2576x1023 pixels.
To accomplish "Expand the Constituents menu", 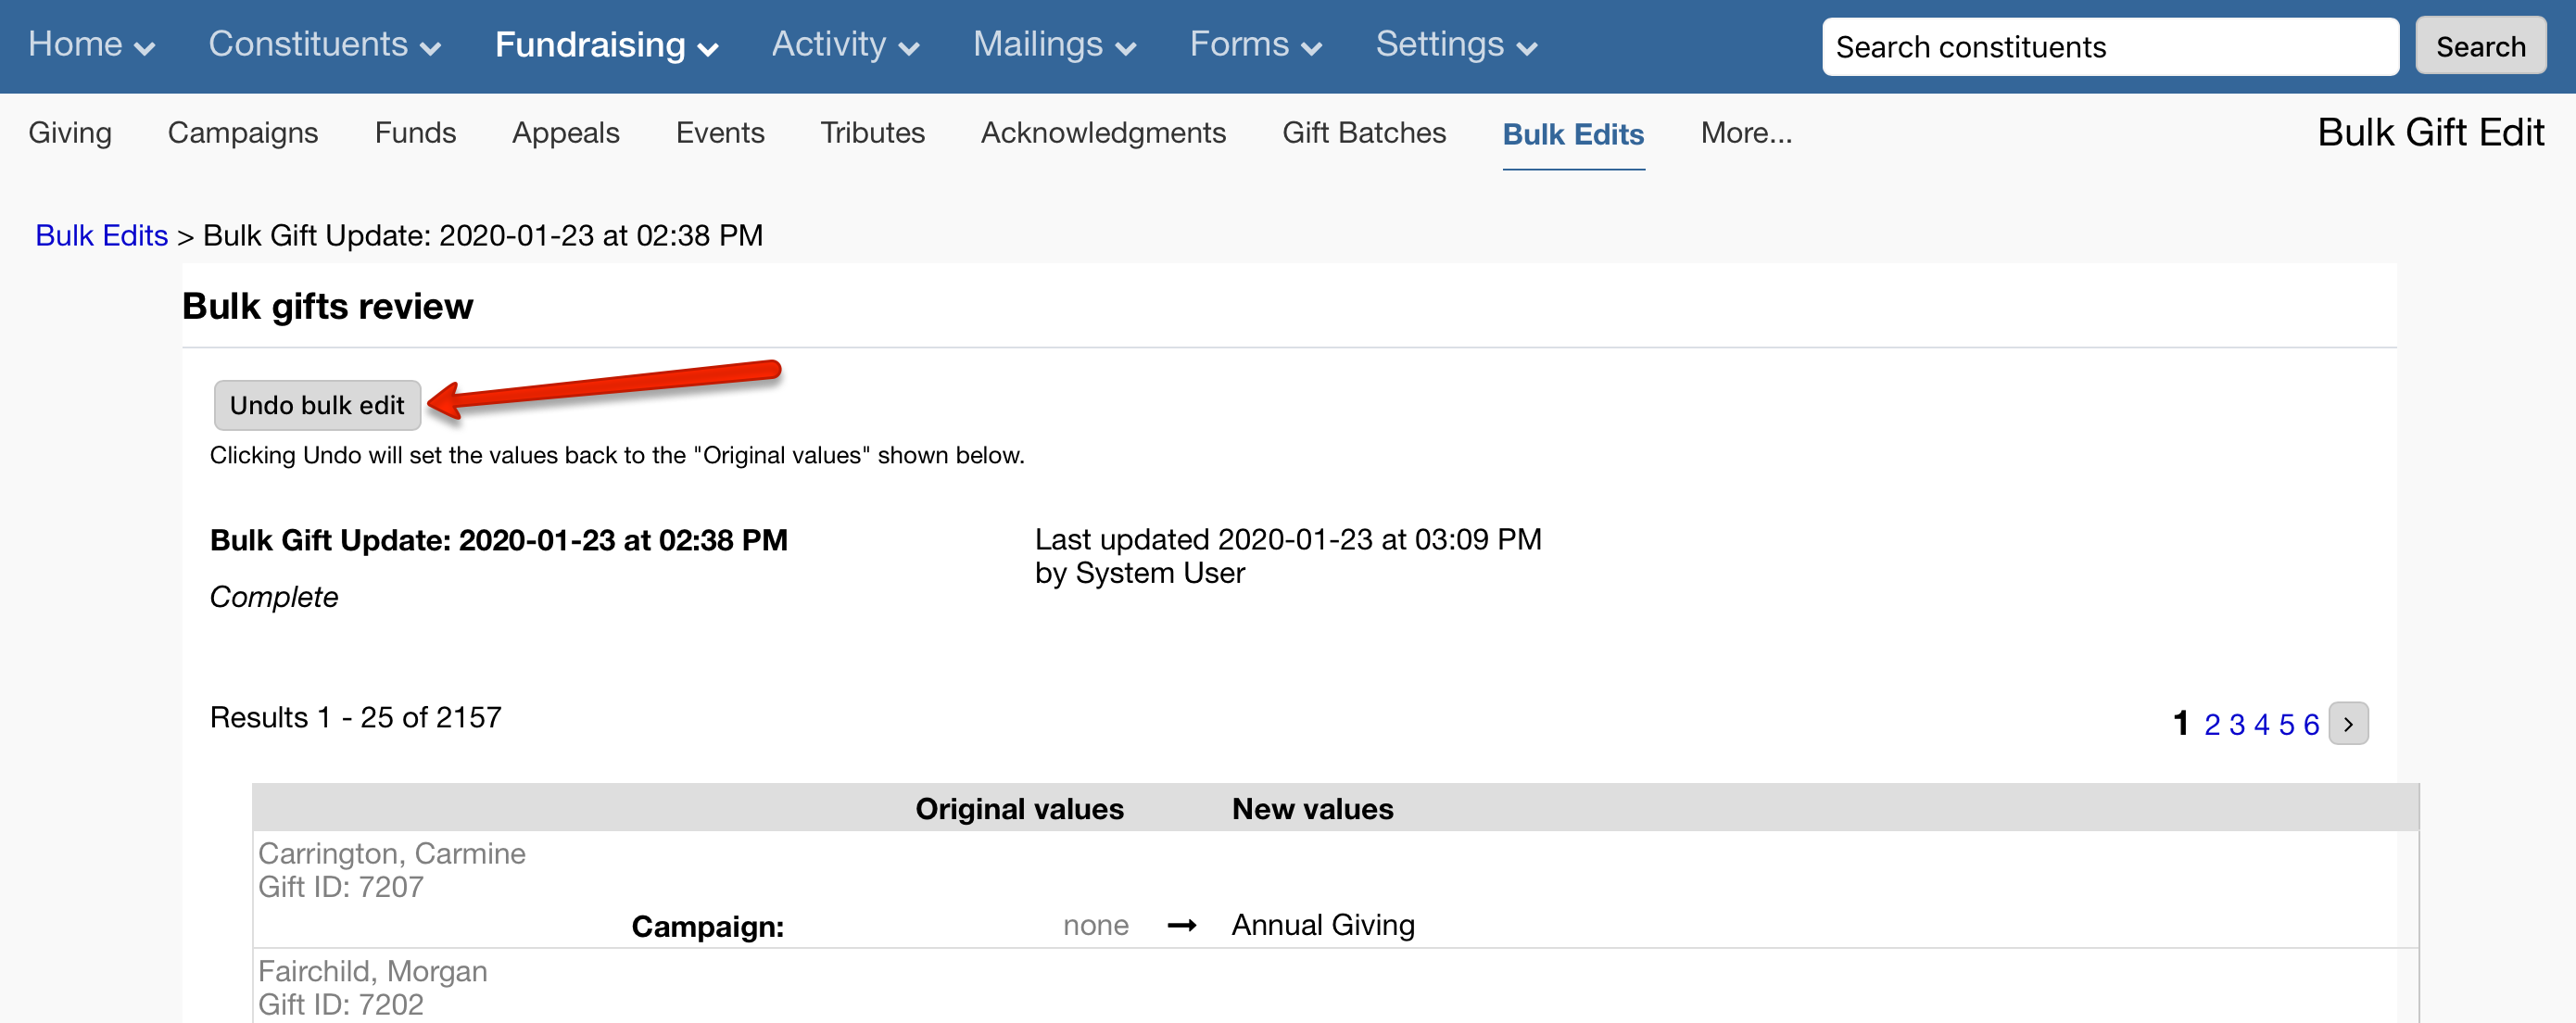I will coord(324,45).
